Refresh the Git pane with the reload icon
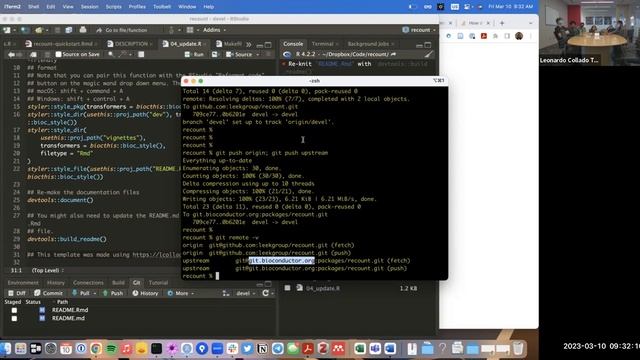The width and height of the screenshot is (640, 360). [265, 293]
